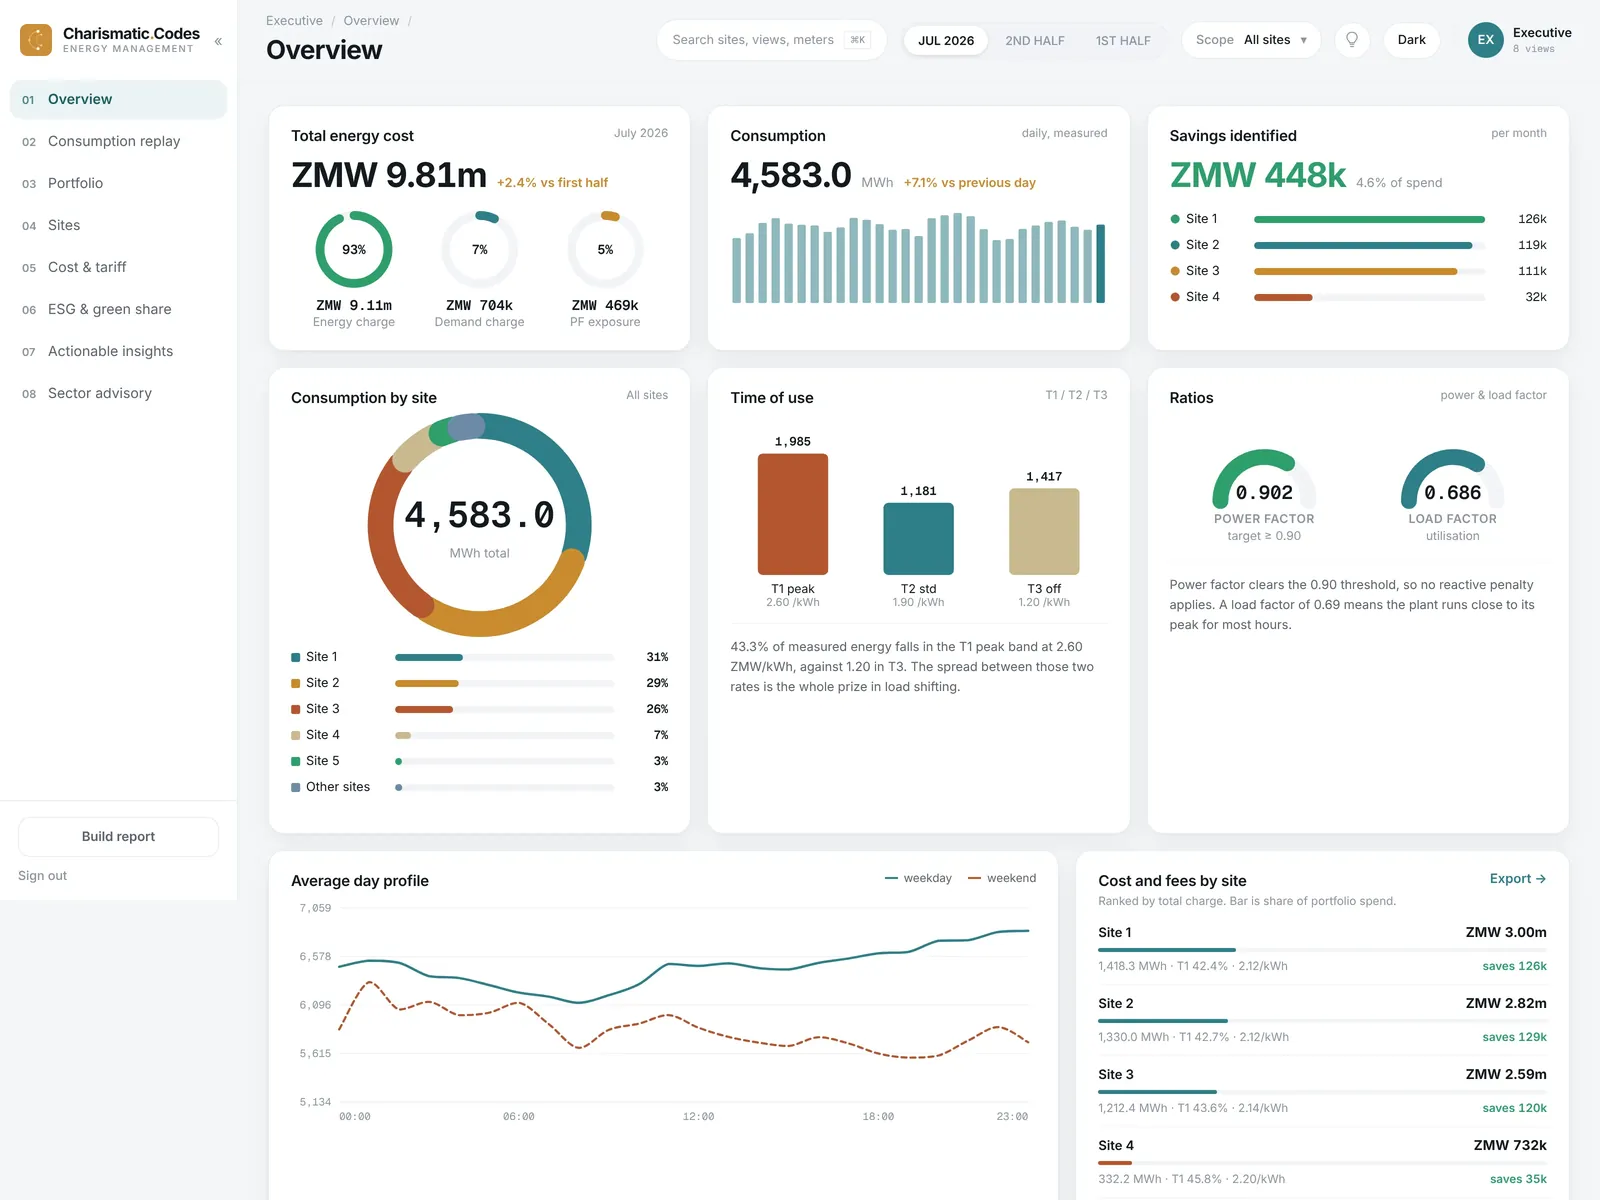1600x1200 pixels.
Task: Select the JUL 2026 period
Action: pos(946,41)
